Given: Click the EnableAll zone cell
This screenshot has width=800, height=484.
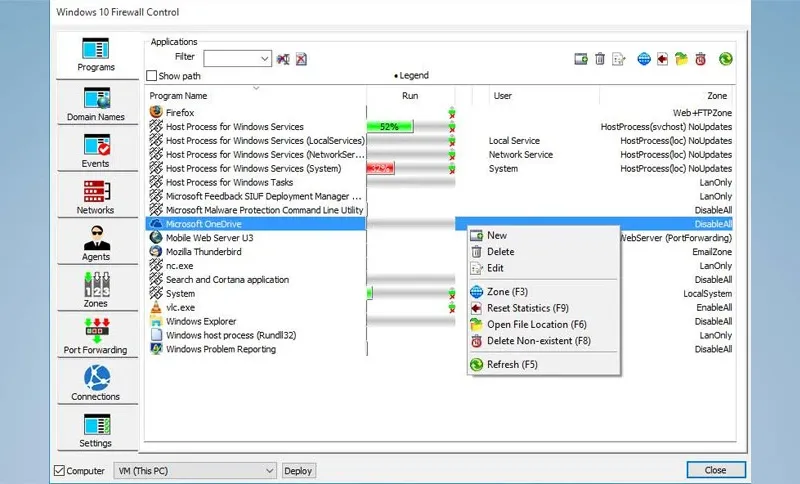Looking at the screenshot, I should (714, 308).
